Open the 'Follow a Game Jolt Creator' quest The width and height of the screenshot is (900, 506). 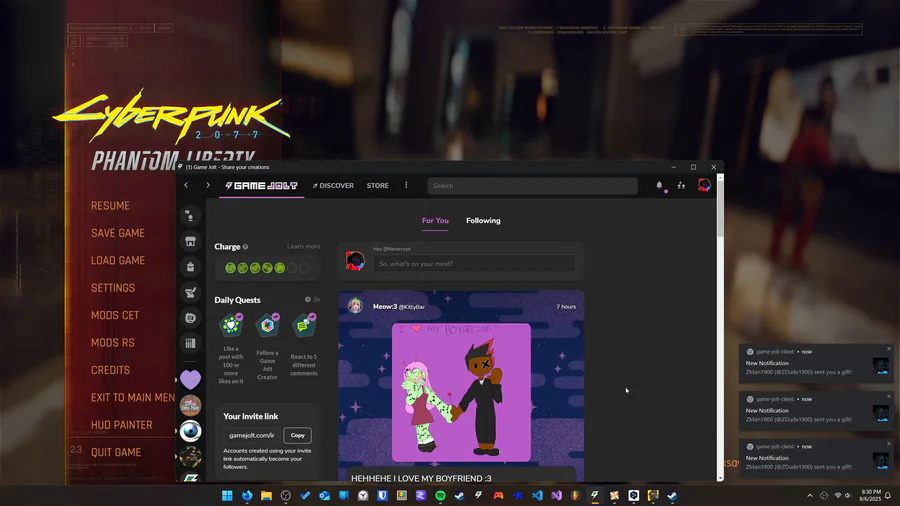coord(267,347)
